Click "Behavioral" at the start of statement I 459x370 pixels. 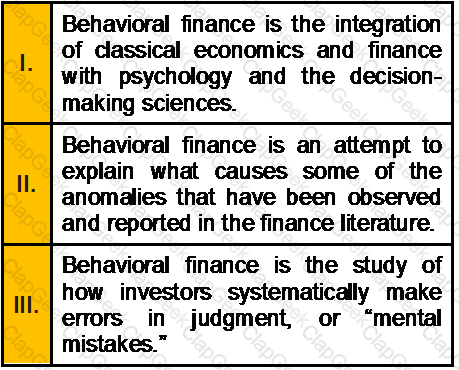115,24
